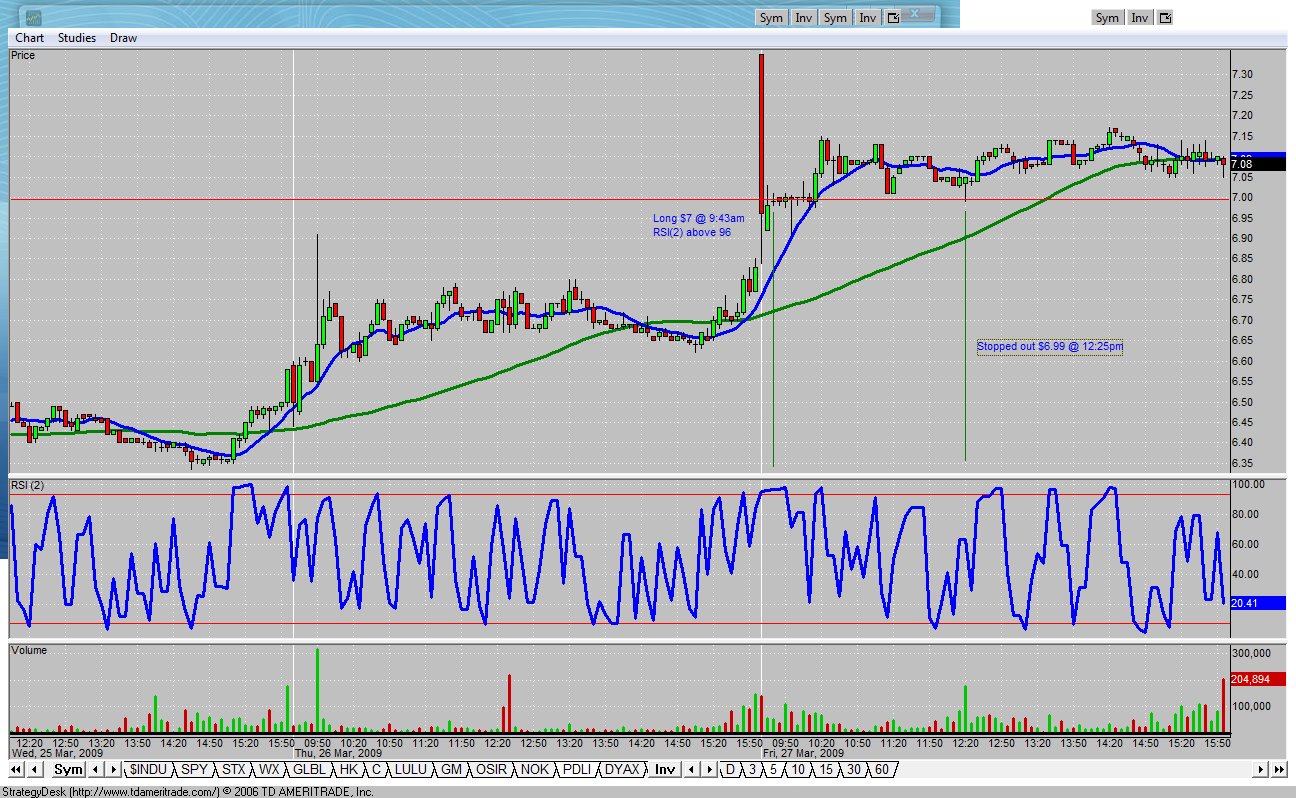Screen dimensions: 1296x798
Task: Click right arrow just before the $INDU tab
Action: [112, 770]
